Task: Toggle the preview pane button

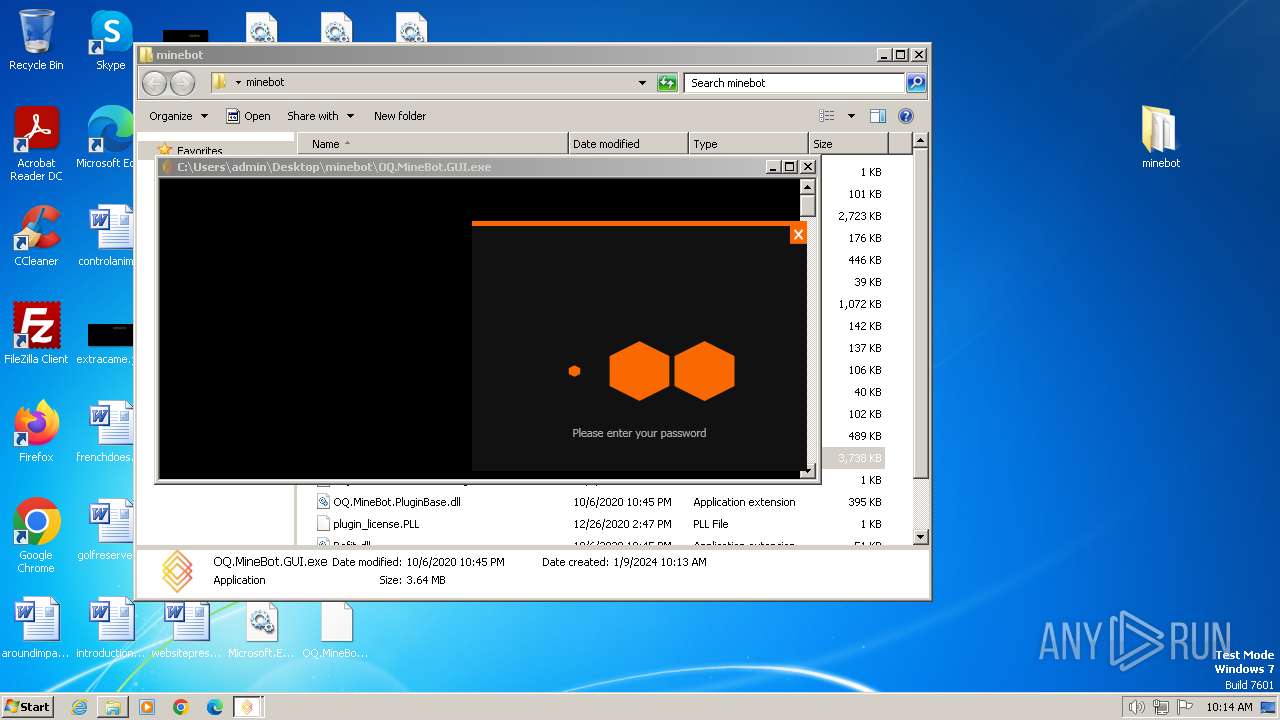Action: pos(877,116)
